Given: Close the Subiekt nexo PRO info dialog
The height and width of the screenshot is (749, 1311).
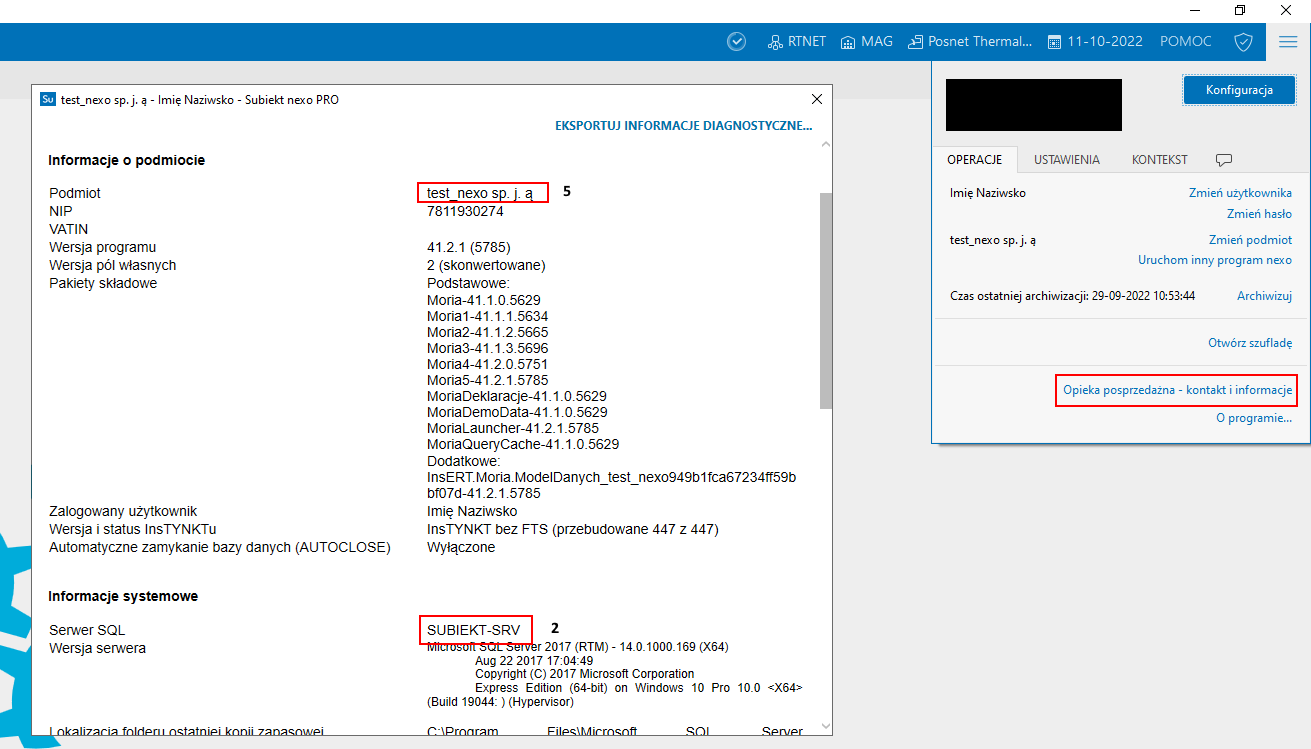Looking at the screenshot, I should 817,99.
